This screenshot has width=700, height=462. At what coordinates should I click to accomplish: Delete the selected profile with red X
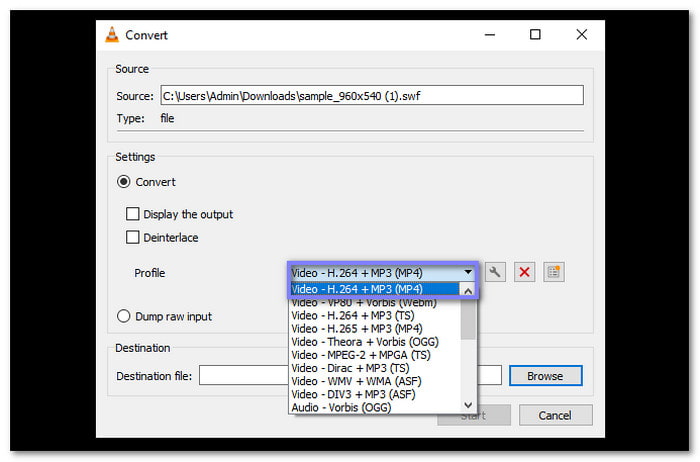coord(524,272)
